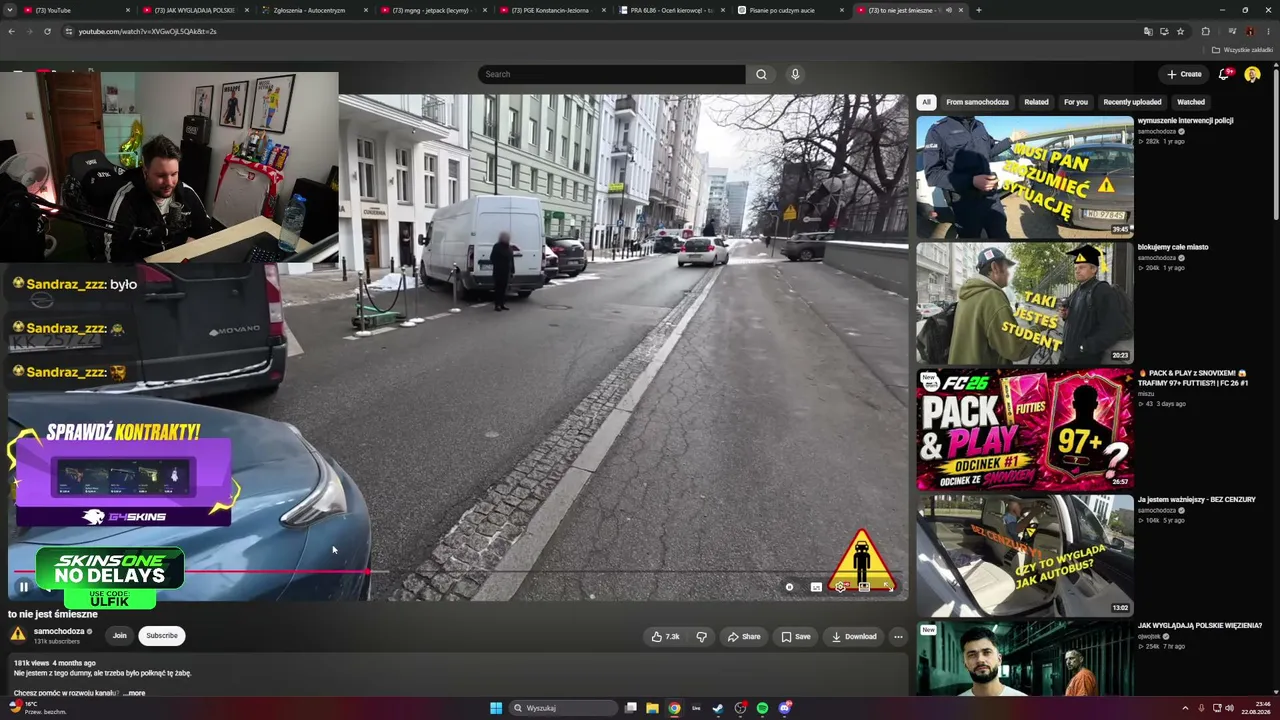This screenshot has width=1280, height=720.
Task: Open the taskbar volume control
Action: (x=1229, y=708)
